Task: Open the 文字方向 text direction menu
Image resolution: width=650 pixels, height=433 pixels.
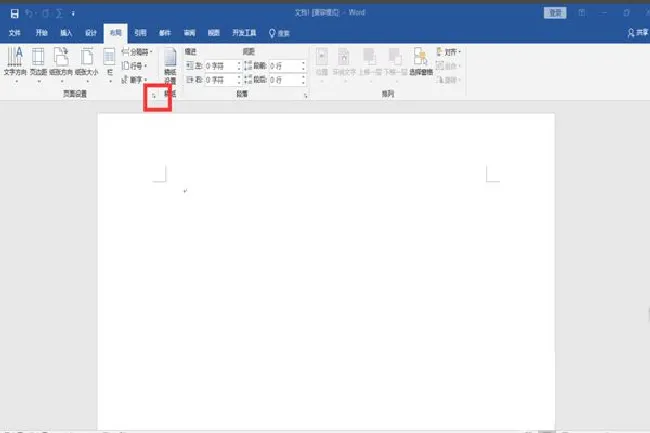Action: [x=15, y=64]
